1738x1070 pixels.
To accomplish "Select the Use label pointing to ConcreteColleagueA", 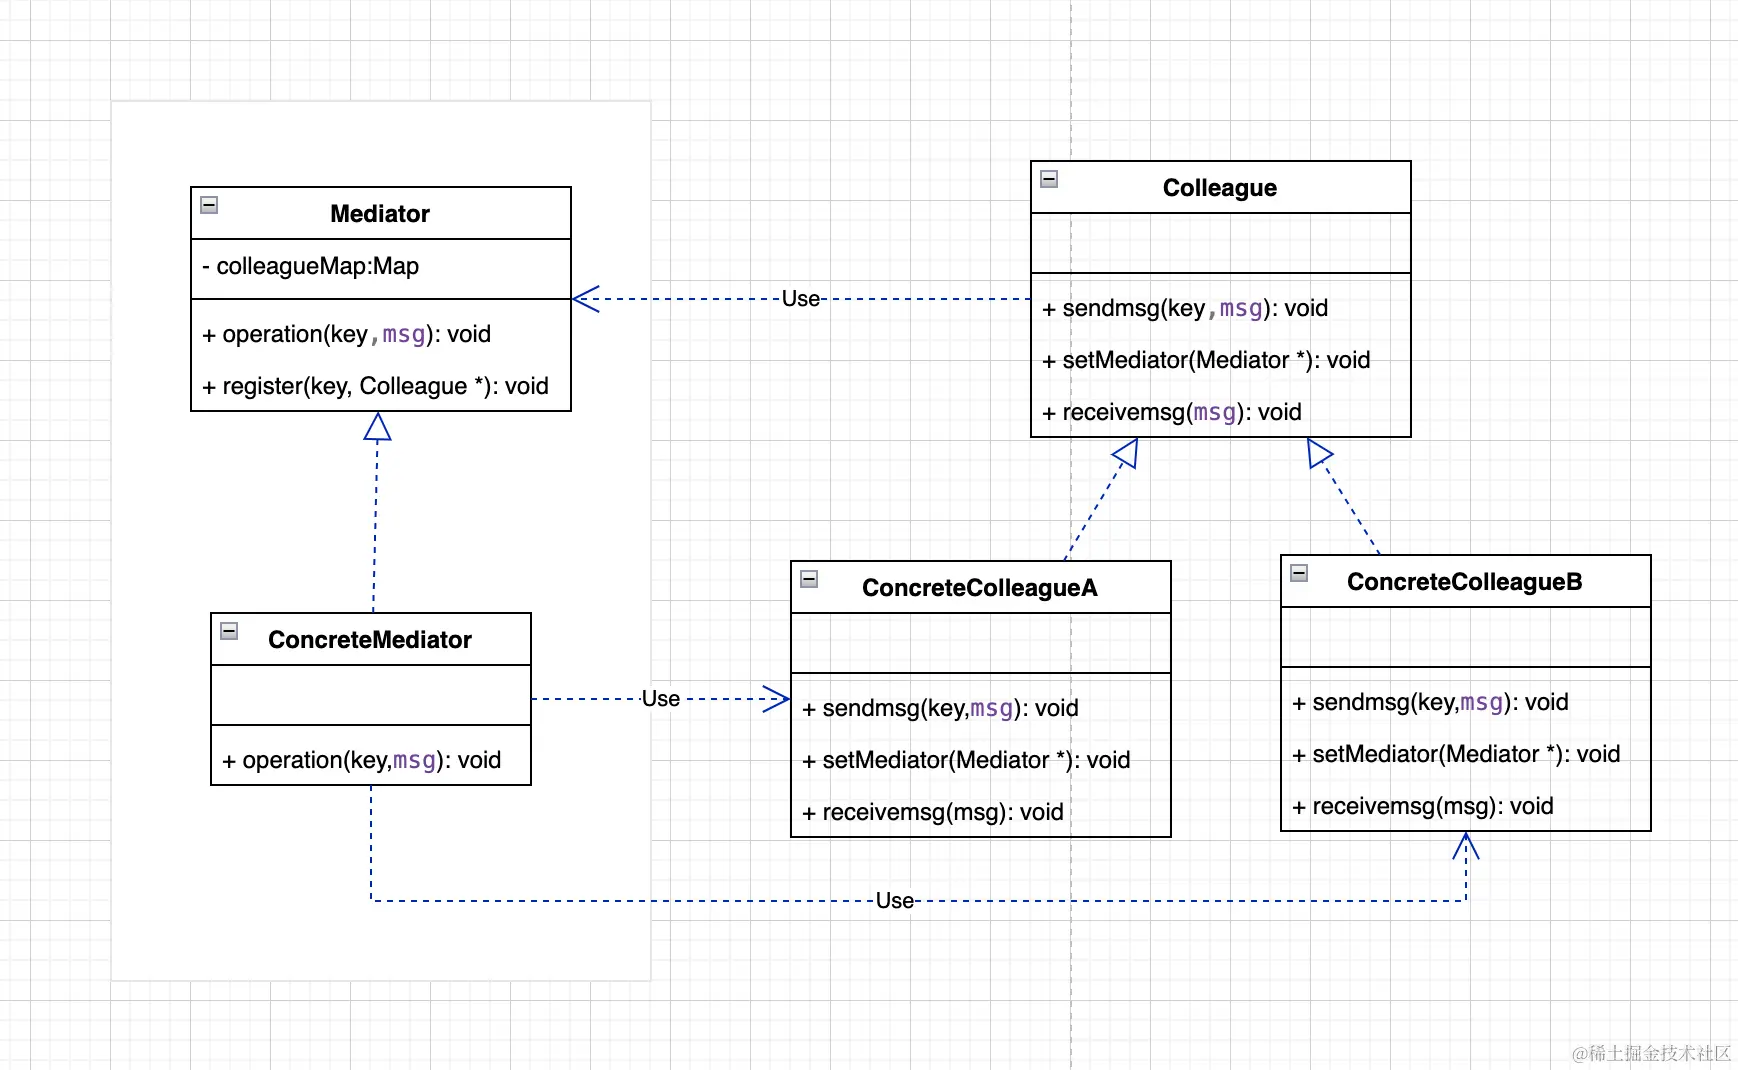I will pyautogui.click(x=661, y=699).
